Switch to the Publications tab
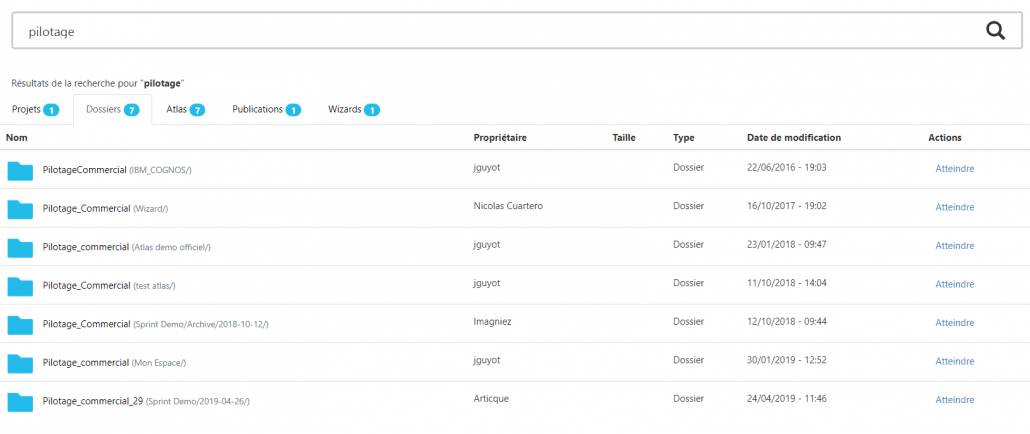Viewport: 1030px width, 434px height. 266,110
